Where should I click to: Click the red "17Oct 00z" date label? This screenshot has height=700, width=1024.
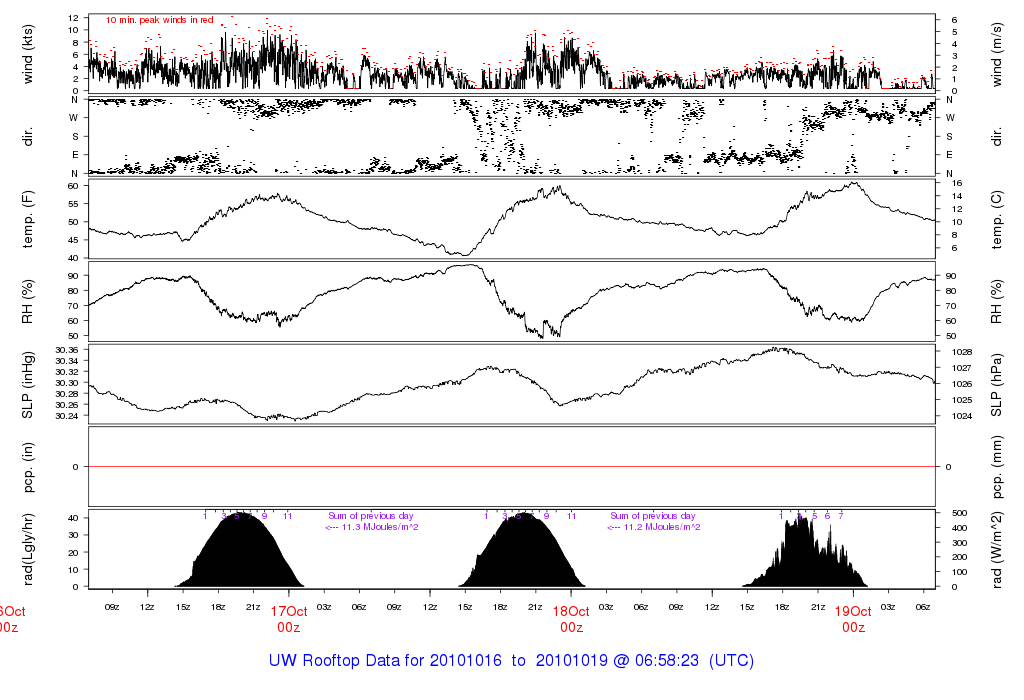289,619
